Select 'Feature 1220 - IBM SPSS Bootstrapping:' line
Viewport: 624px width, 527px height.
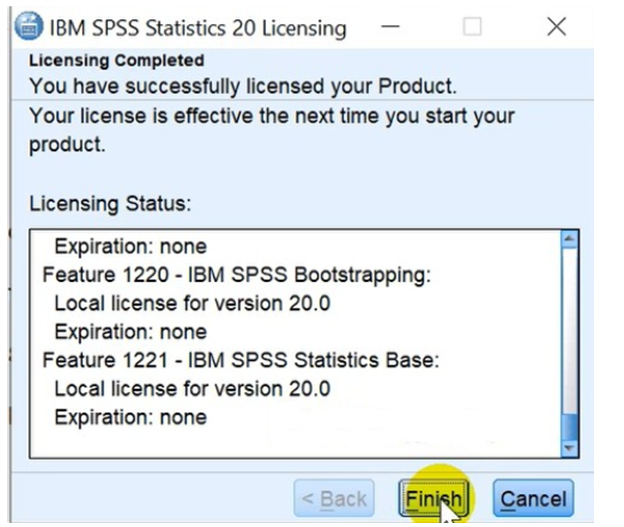point(236,275)
